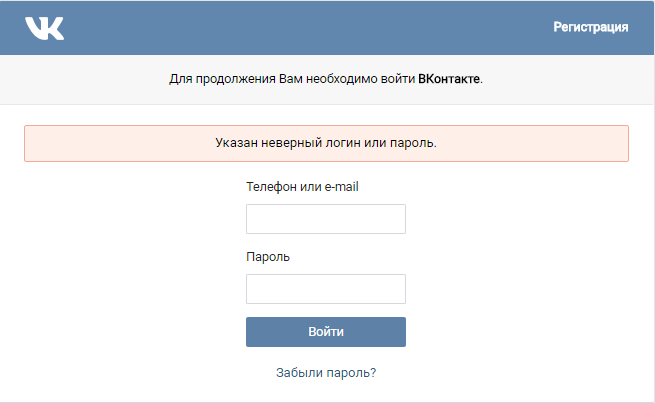The height and width of the screenshot is (403, 655).
Task: Open password recovery below the login button
Action: [326, 372]
